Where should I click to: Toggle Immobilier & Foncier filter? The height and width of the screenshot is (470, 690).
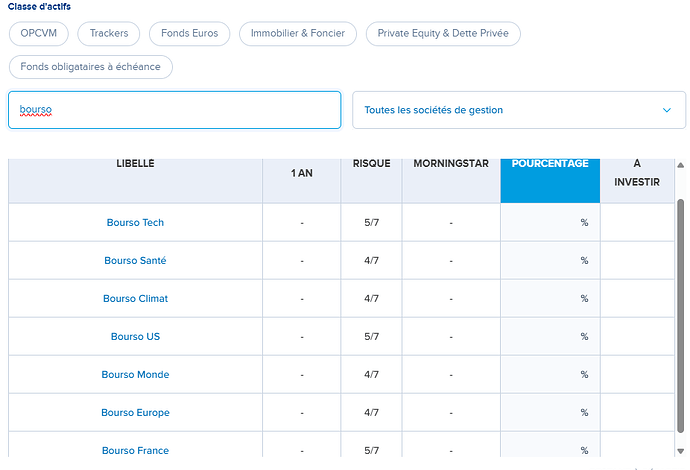click(298, 33)
